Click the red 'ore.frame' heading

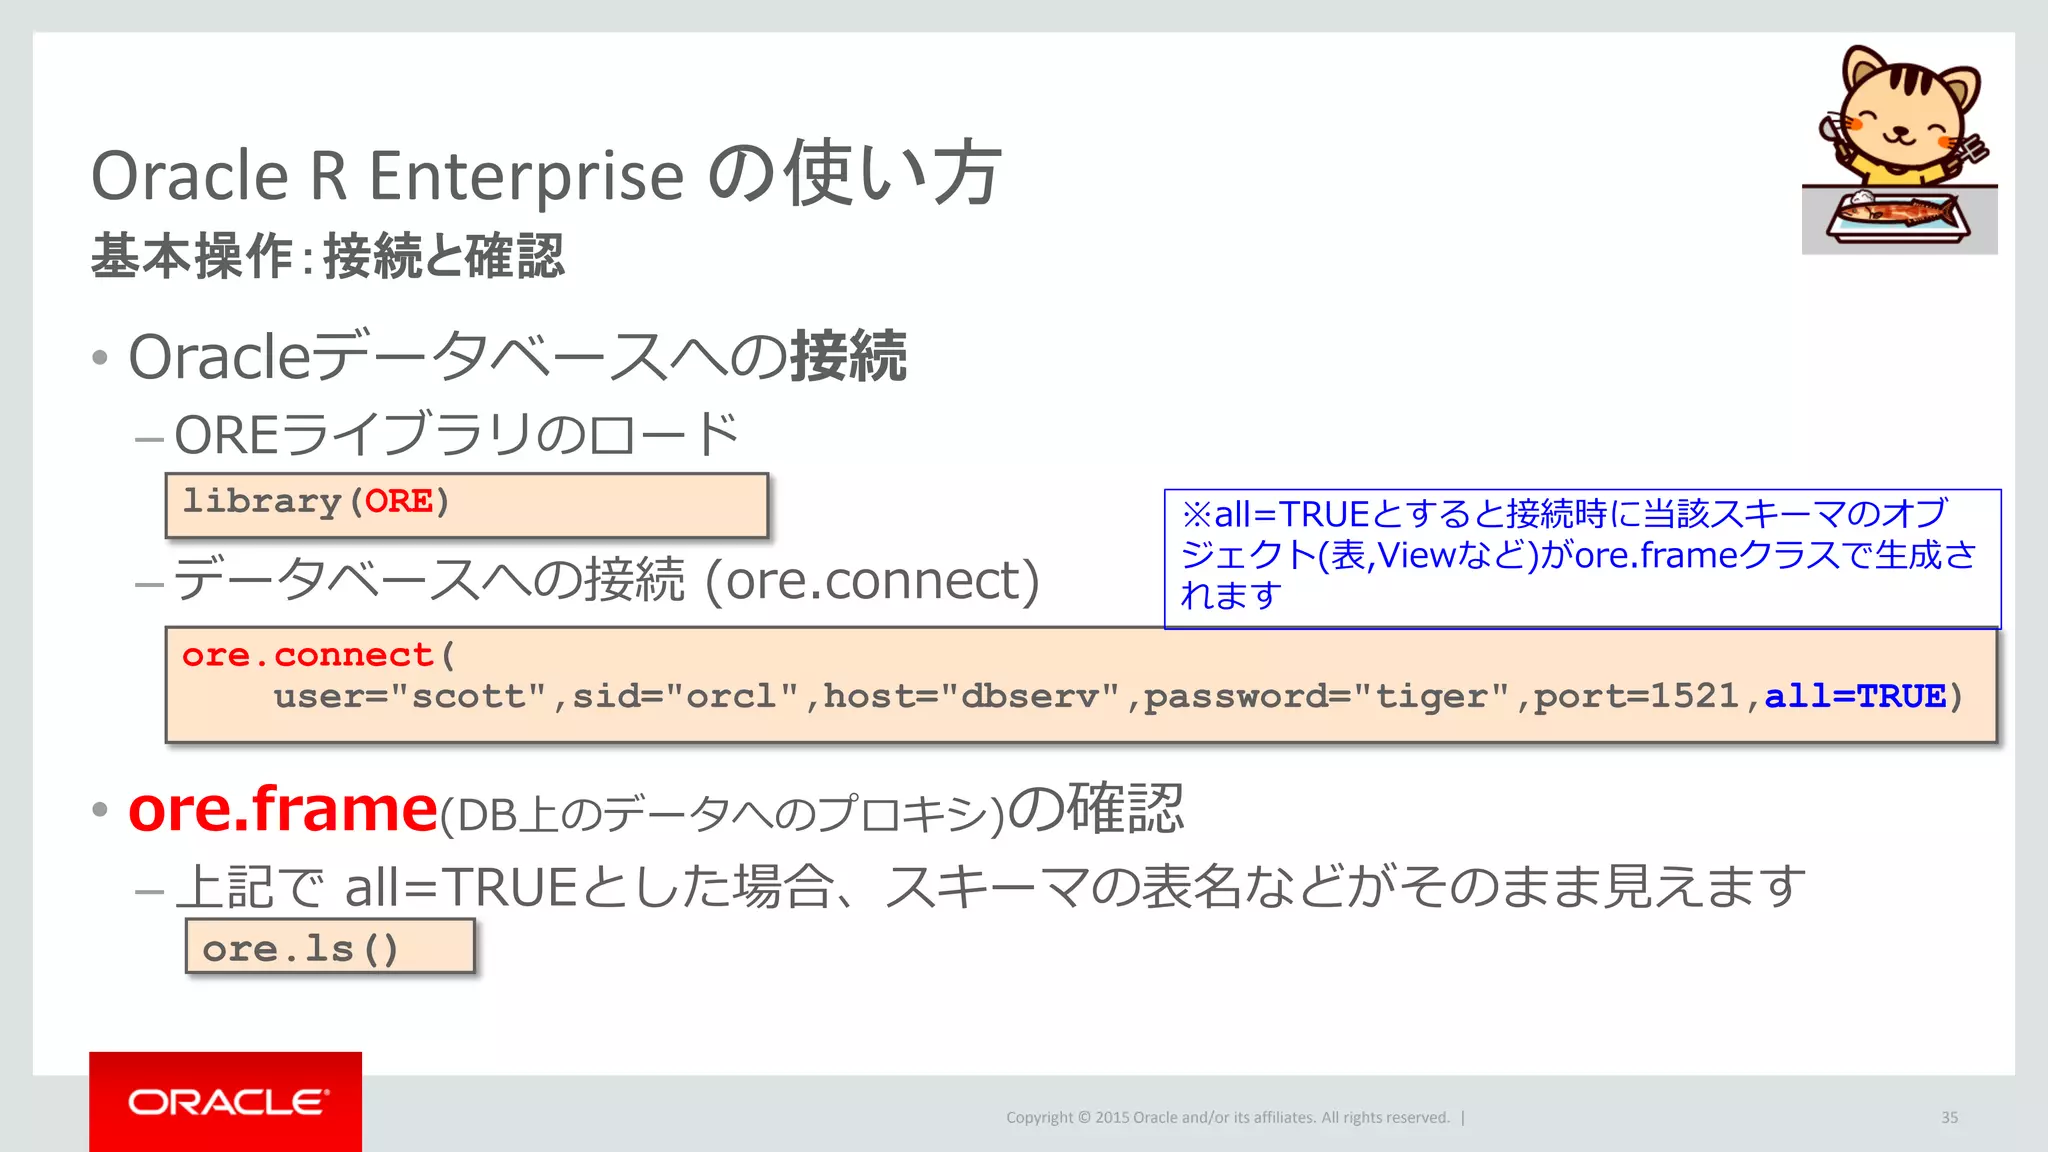click(x=283, y=808)
